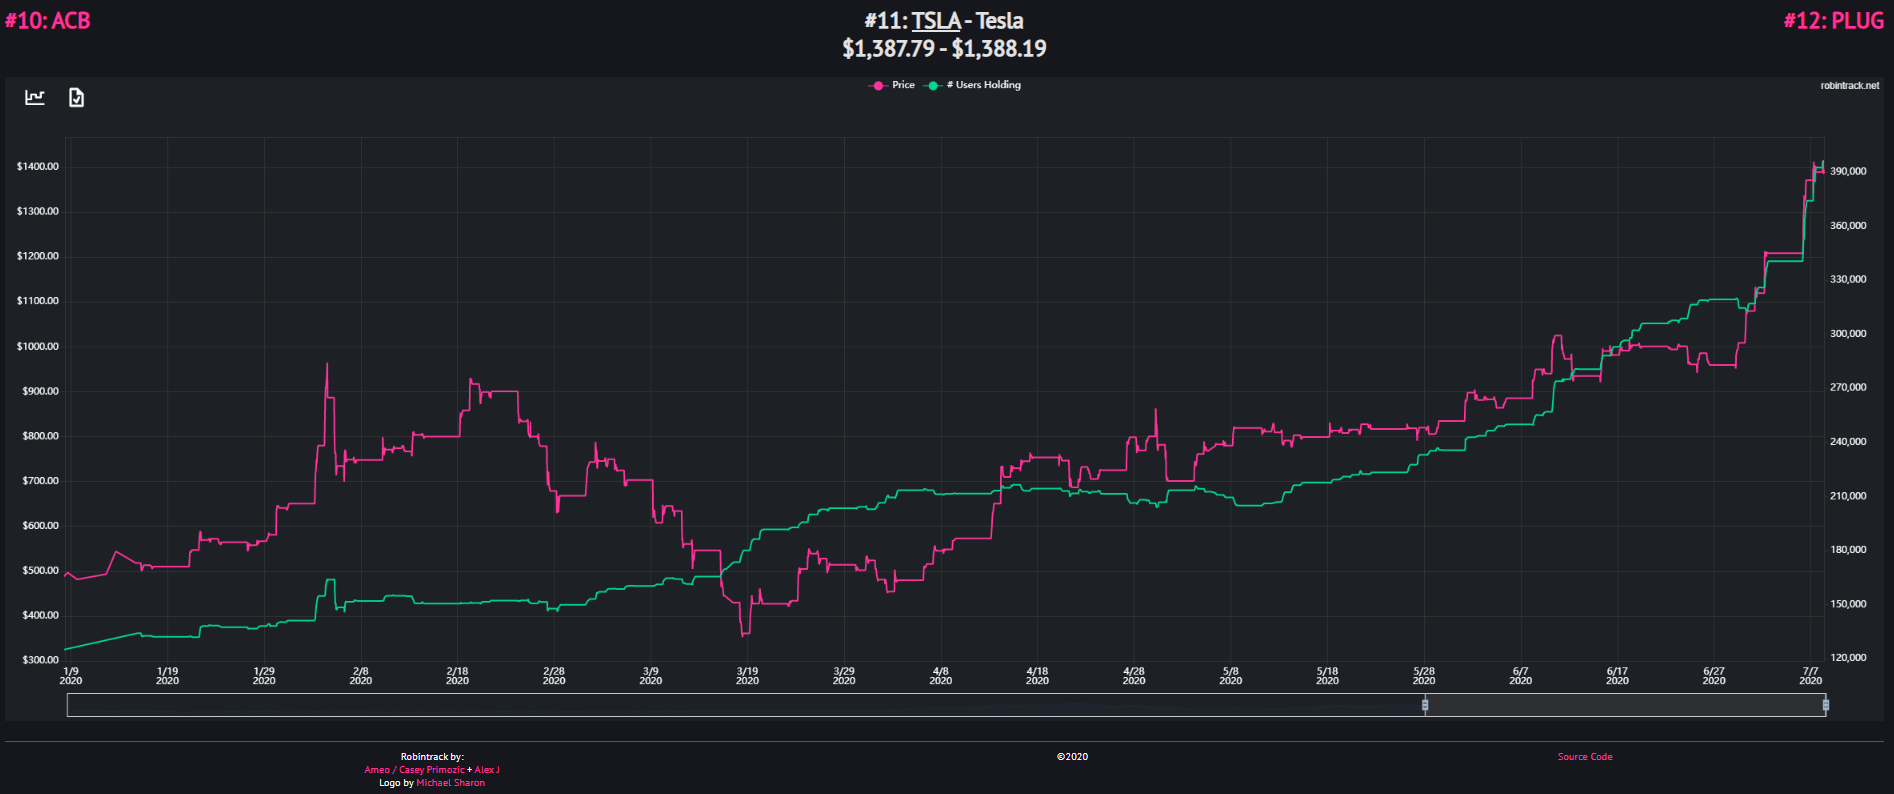Go to next stock #12: PLUG

point(1834,20)
